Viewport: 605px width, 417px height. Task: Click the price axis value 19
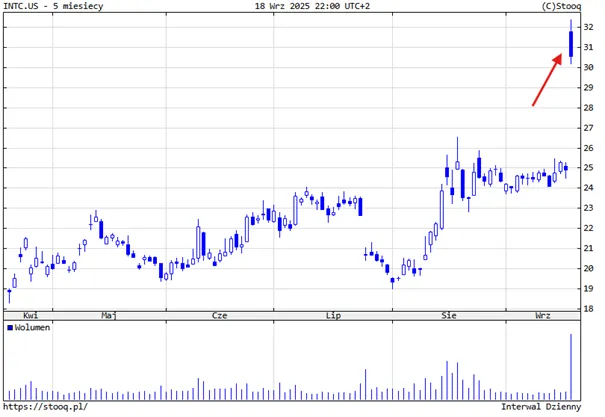click(588, 289)
